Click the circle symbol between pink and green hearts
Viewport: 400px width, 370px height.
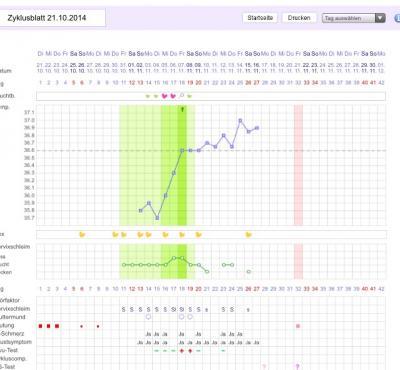tap(182, 95)
